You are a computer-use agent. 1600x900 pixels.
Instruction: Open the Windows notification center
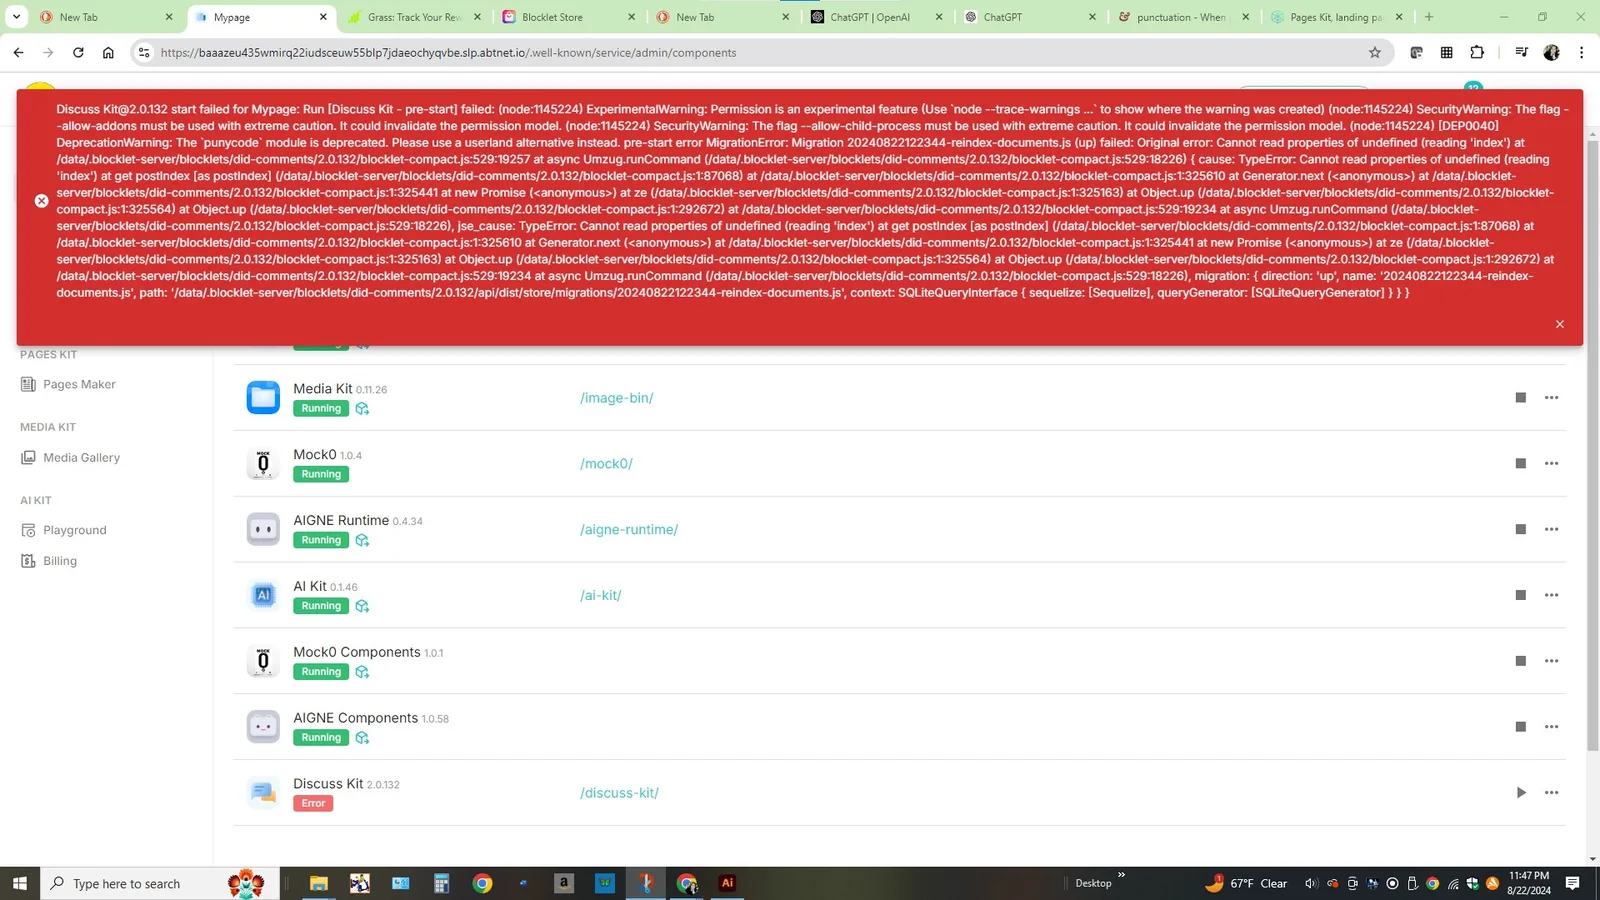point(1573,883)
